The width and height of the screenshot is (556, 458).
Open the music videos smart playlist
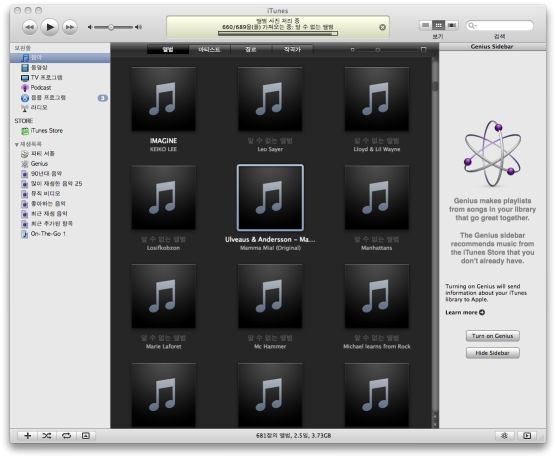pyautogui.click(x=60, y=194)
